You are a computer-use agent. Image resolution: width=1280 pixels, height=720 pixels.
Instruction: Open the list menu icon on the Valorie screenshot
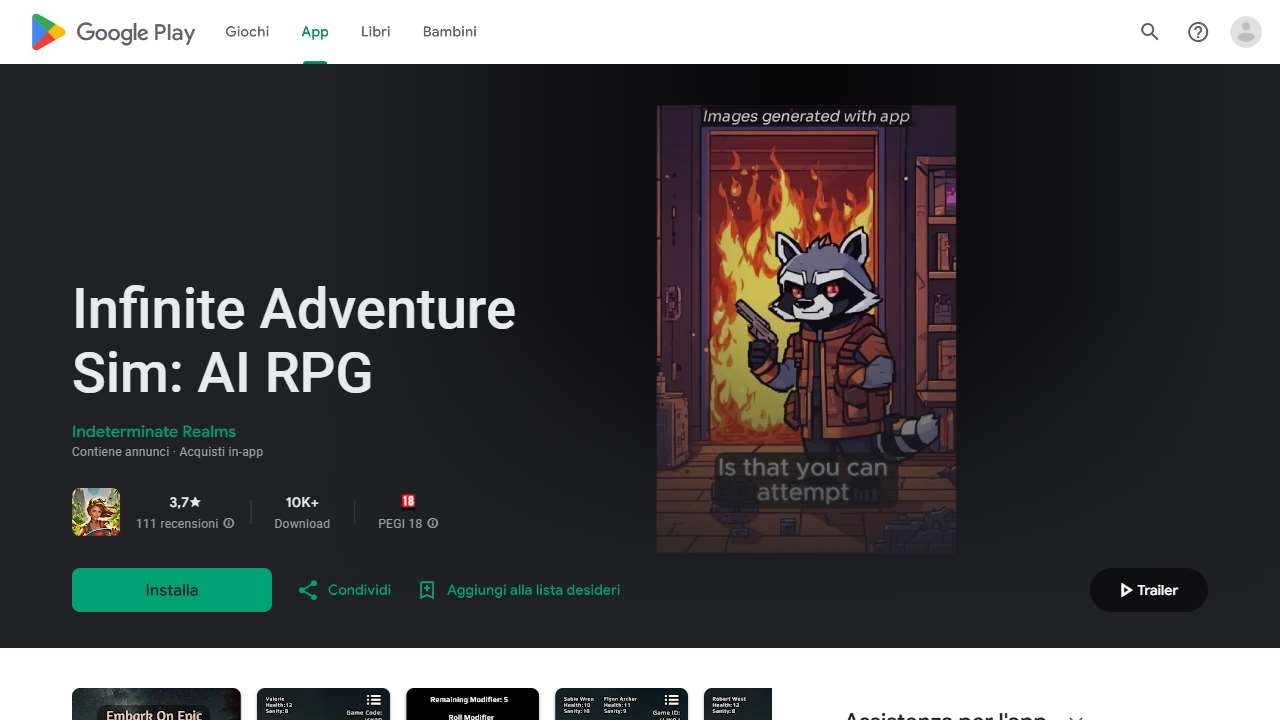(374, 700)
